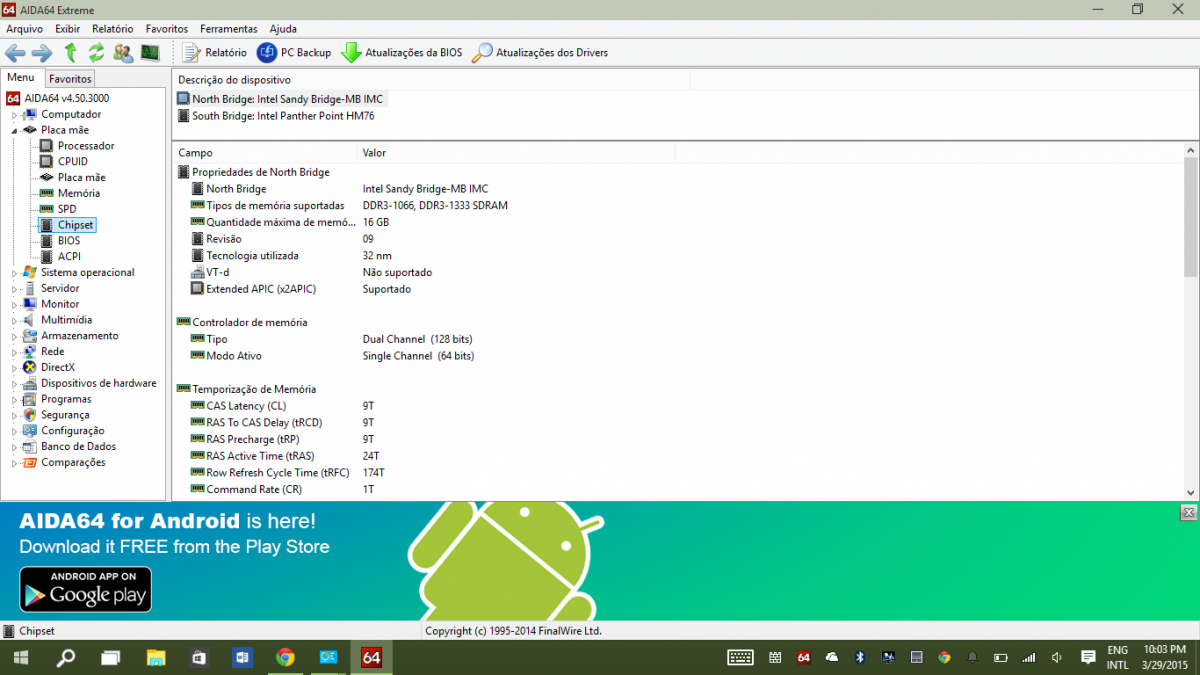
Task: Expand the Computador tree node
Action: pyautogui.click(x=14, y=115)
